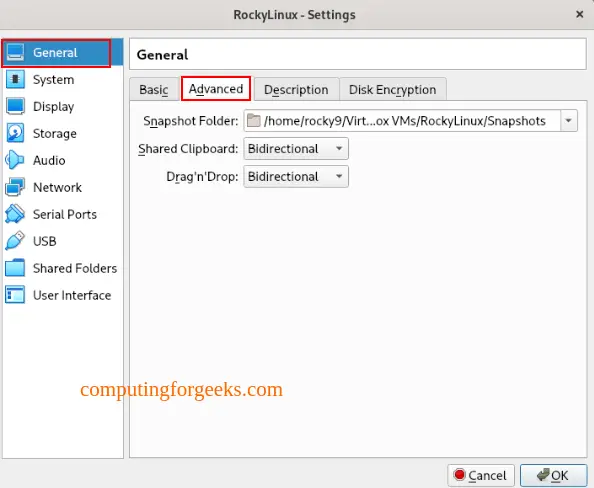
Task: Click the System chip icon
Action: point(15,79)
